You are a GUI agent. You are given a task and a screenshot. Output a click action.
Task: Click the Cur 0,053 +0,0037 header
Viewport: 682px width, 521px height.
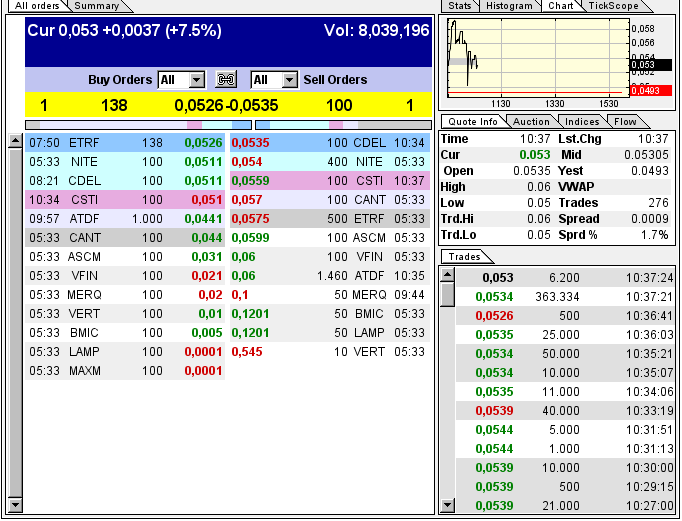pos(124,30)
